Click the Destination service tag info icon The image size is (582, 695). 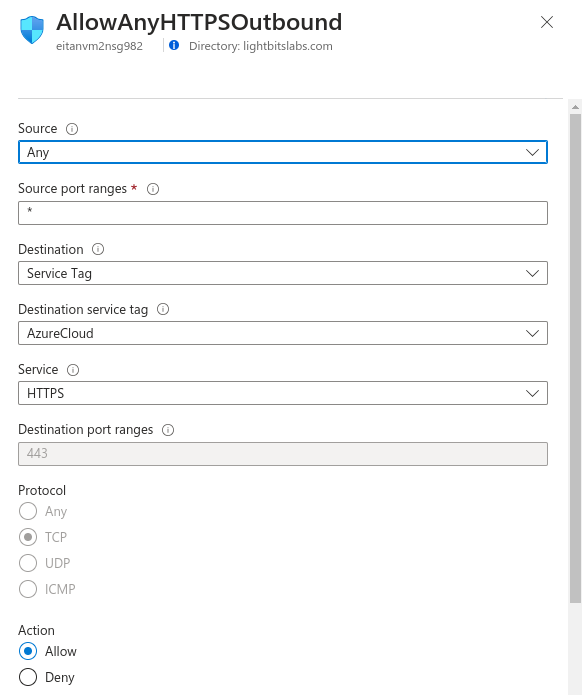(x=163, y=309)
